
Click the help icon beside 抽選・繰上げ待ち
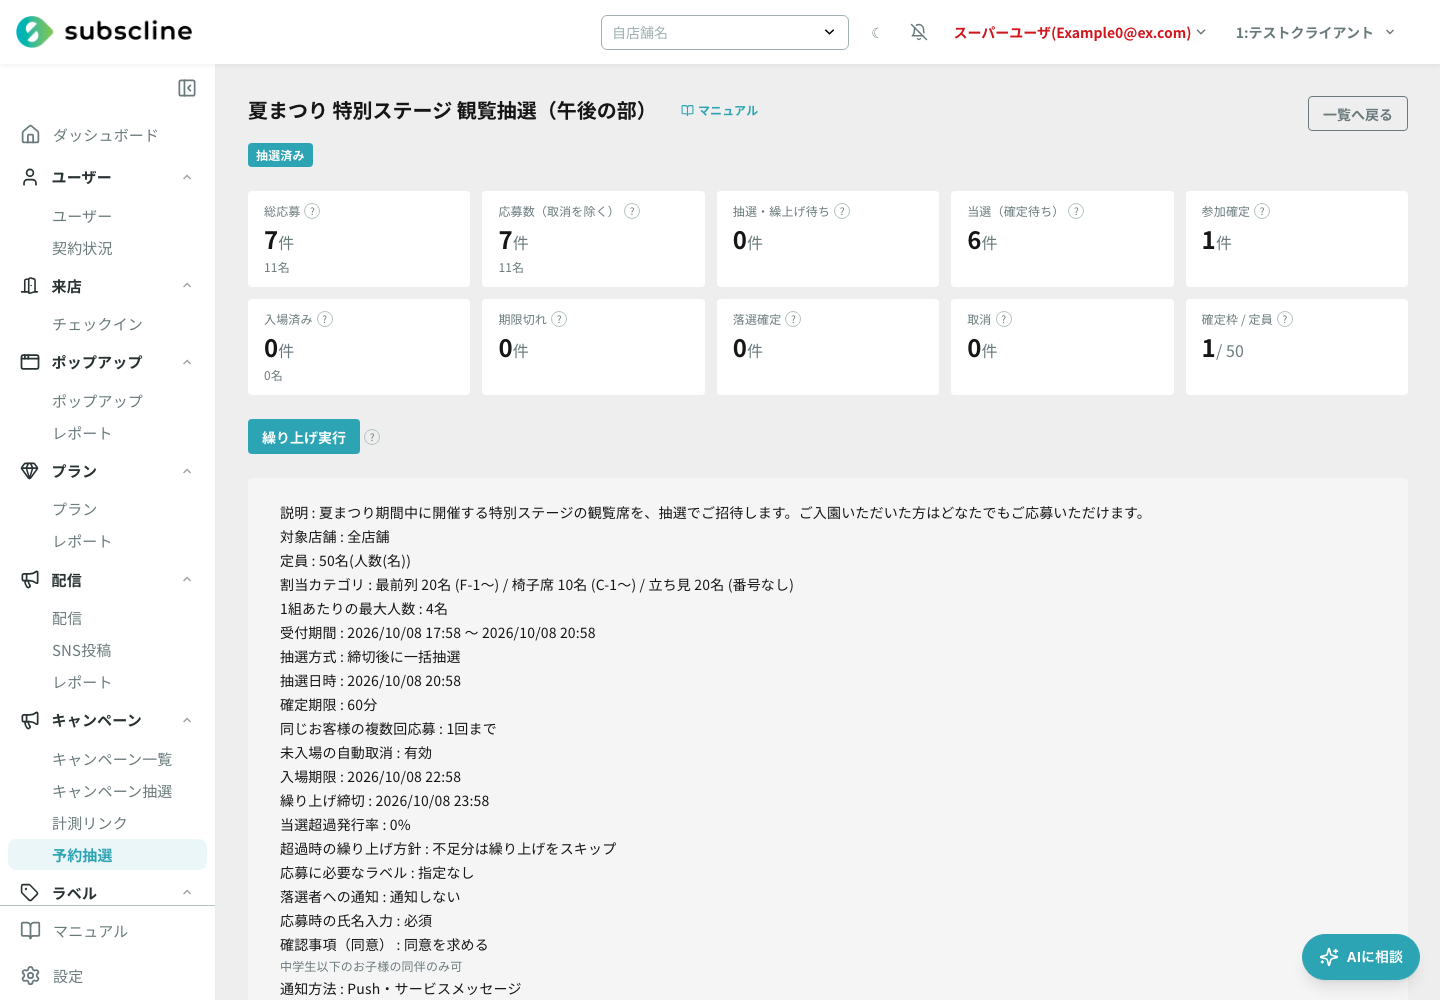(842, 211)
